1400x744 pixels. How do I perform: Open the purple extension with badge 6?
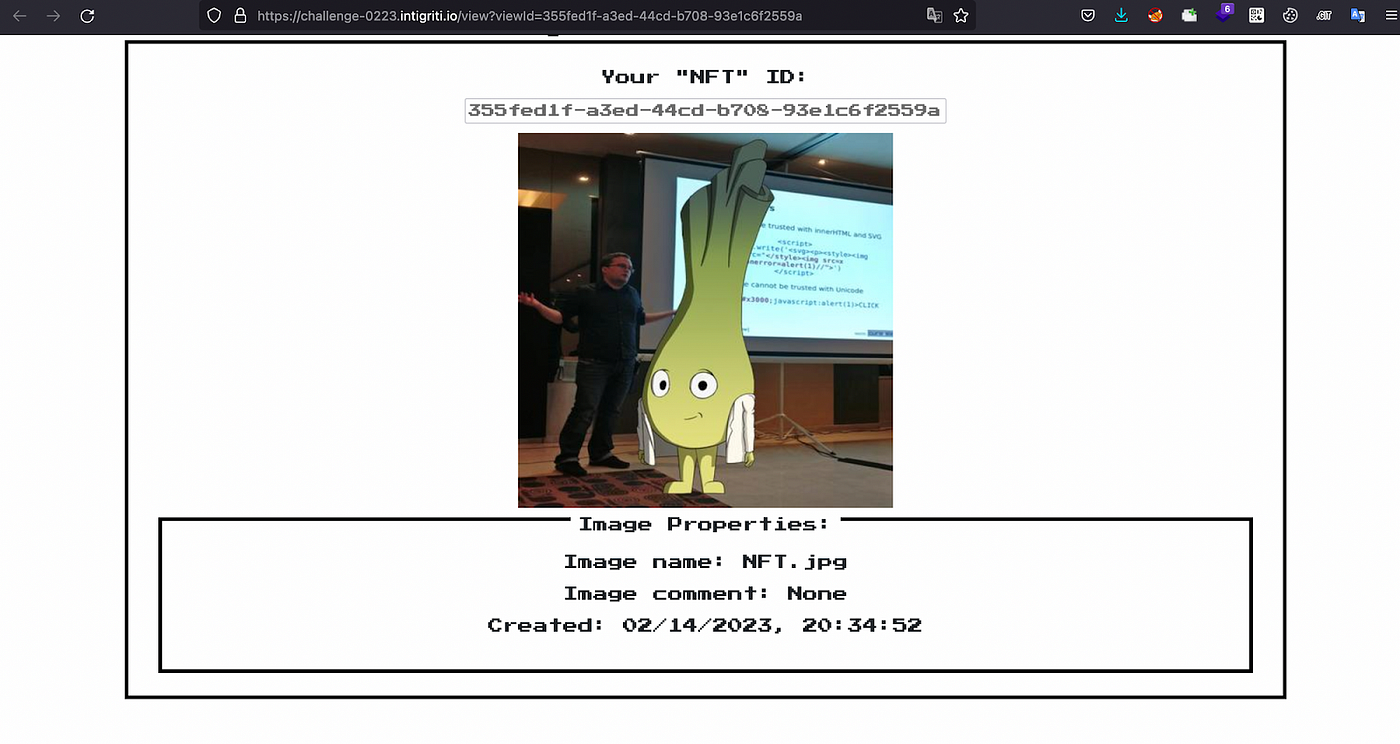1224,14
